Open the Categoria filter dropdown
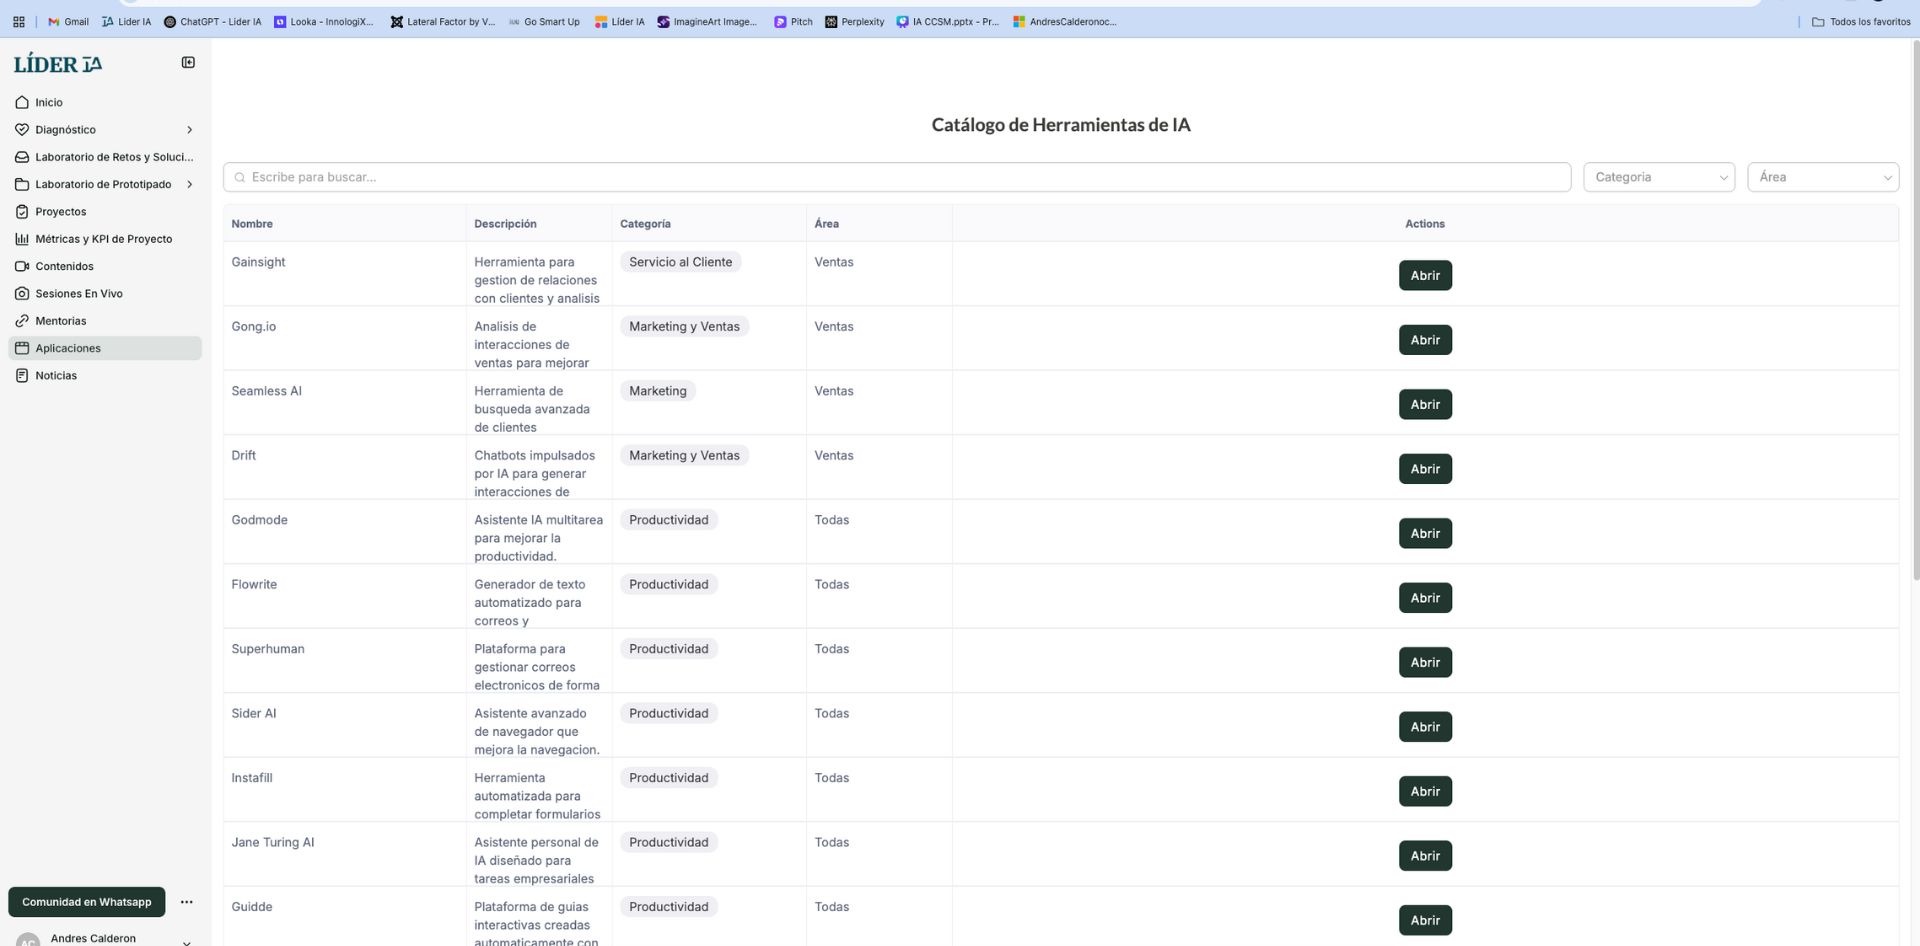Screen dimensions: 1920x946 tap(1658, 177)
